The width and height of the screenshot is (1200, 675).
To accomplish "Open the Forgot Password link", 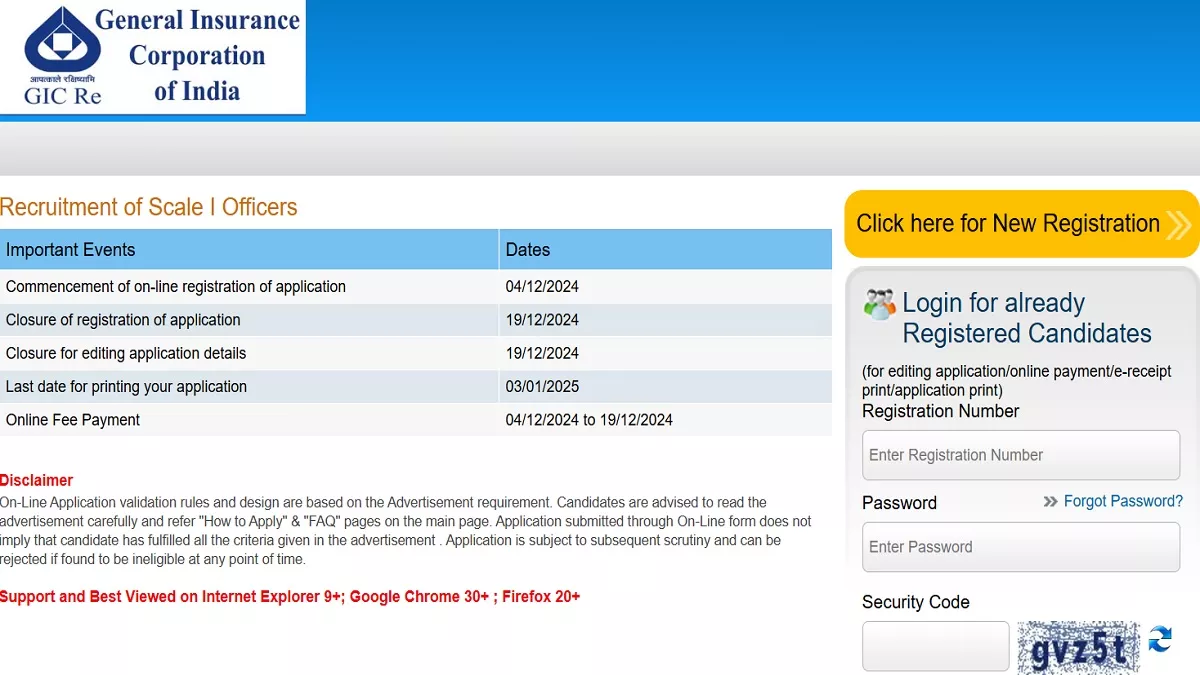I will pyautogui.click(x=1123, y=501).
